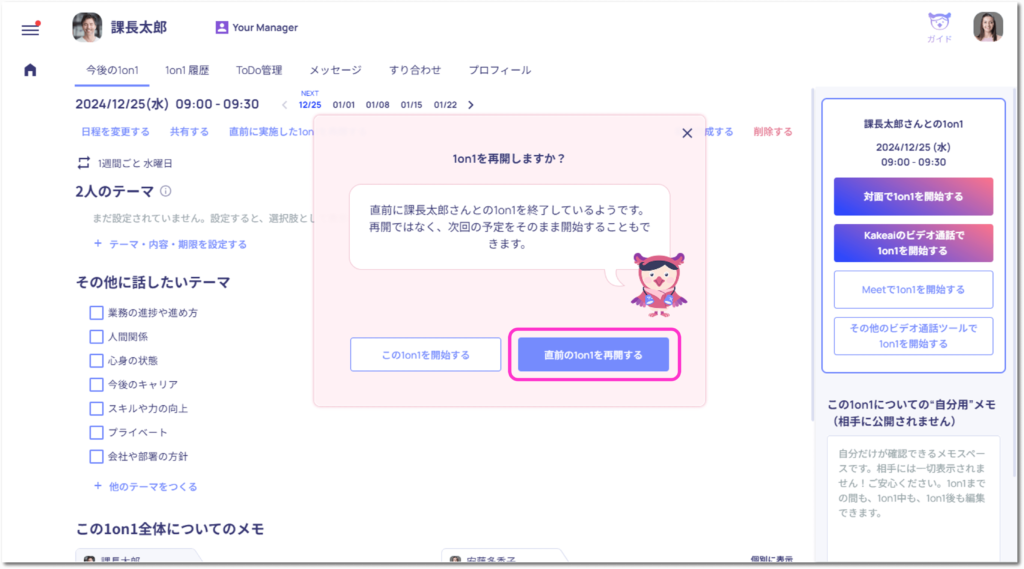Open the user avatar at top right
The width and height of the screenshot is (1024, 569).
(987, 27)
